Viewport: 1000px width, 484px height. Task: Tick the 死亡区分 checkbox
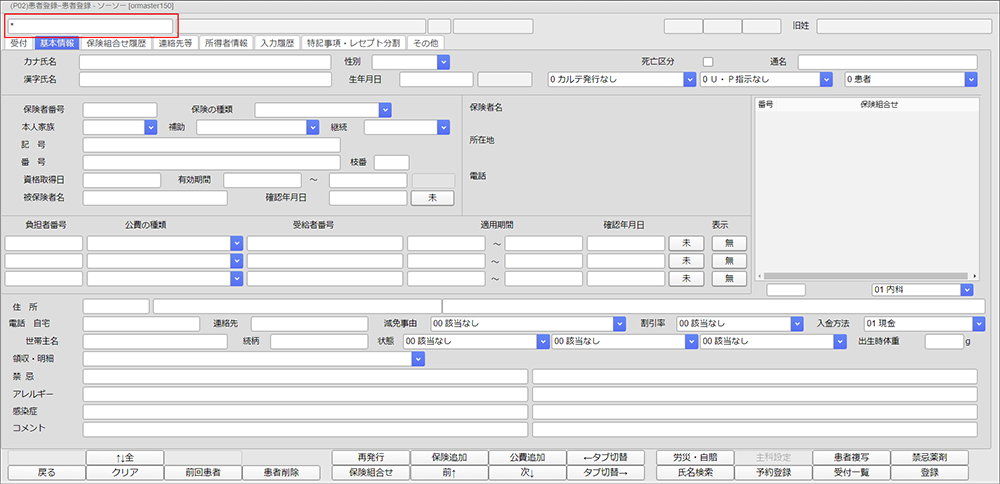708,62
